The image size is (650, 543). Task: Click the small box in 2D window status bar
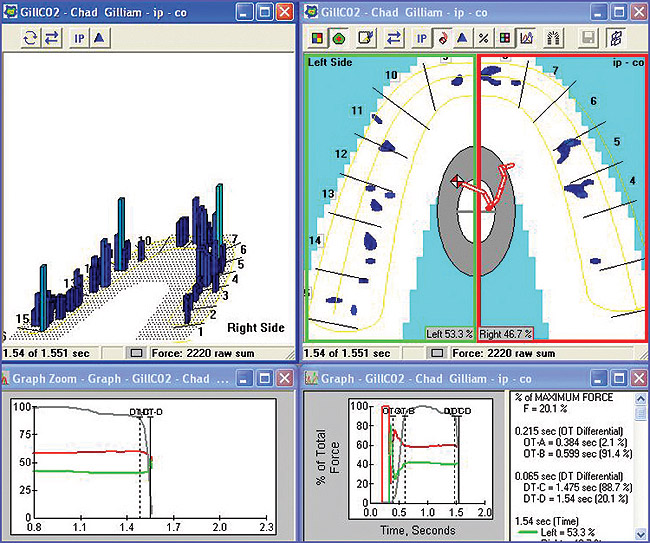pos(438,352)
